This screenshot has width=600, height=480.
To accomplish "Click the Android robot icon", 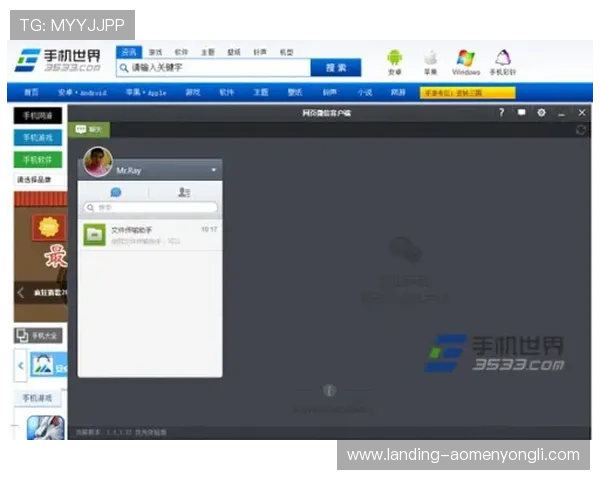I will 394,58.
